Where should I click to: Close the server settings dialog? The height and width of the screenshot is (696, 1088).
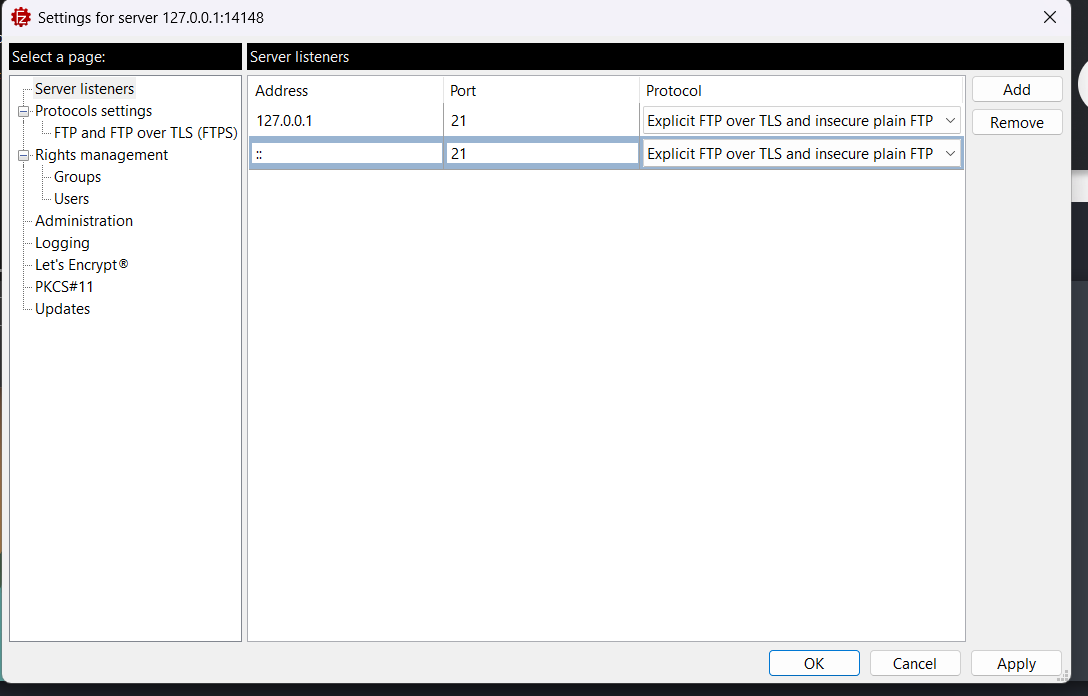point(1050,17)
